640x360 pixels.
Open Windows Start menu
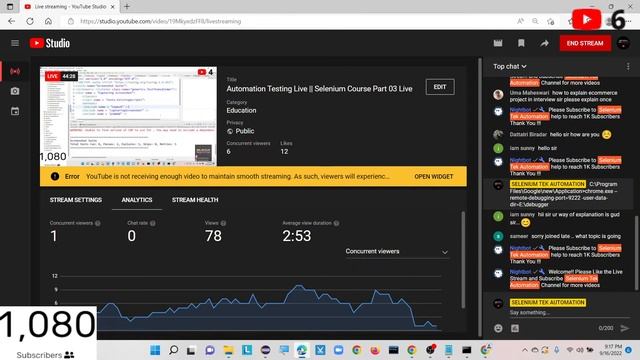tap(155, 350)
